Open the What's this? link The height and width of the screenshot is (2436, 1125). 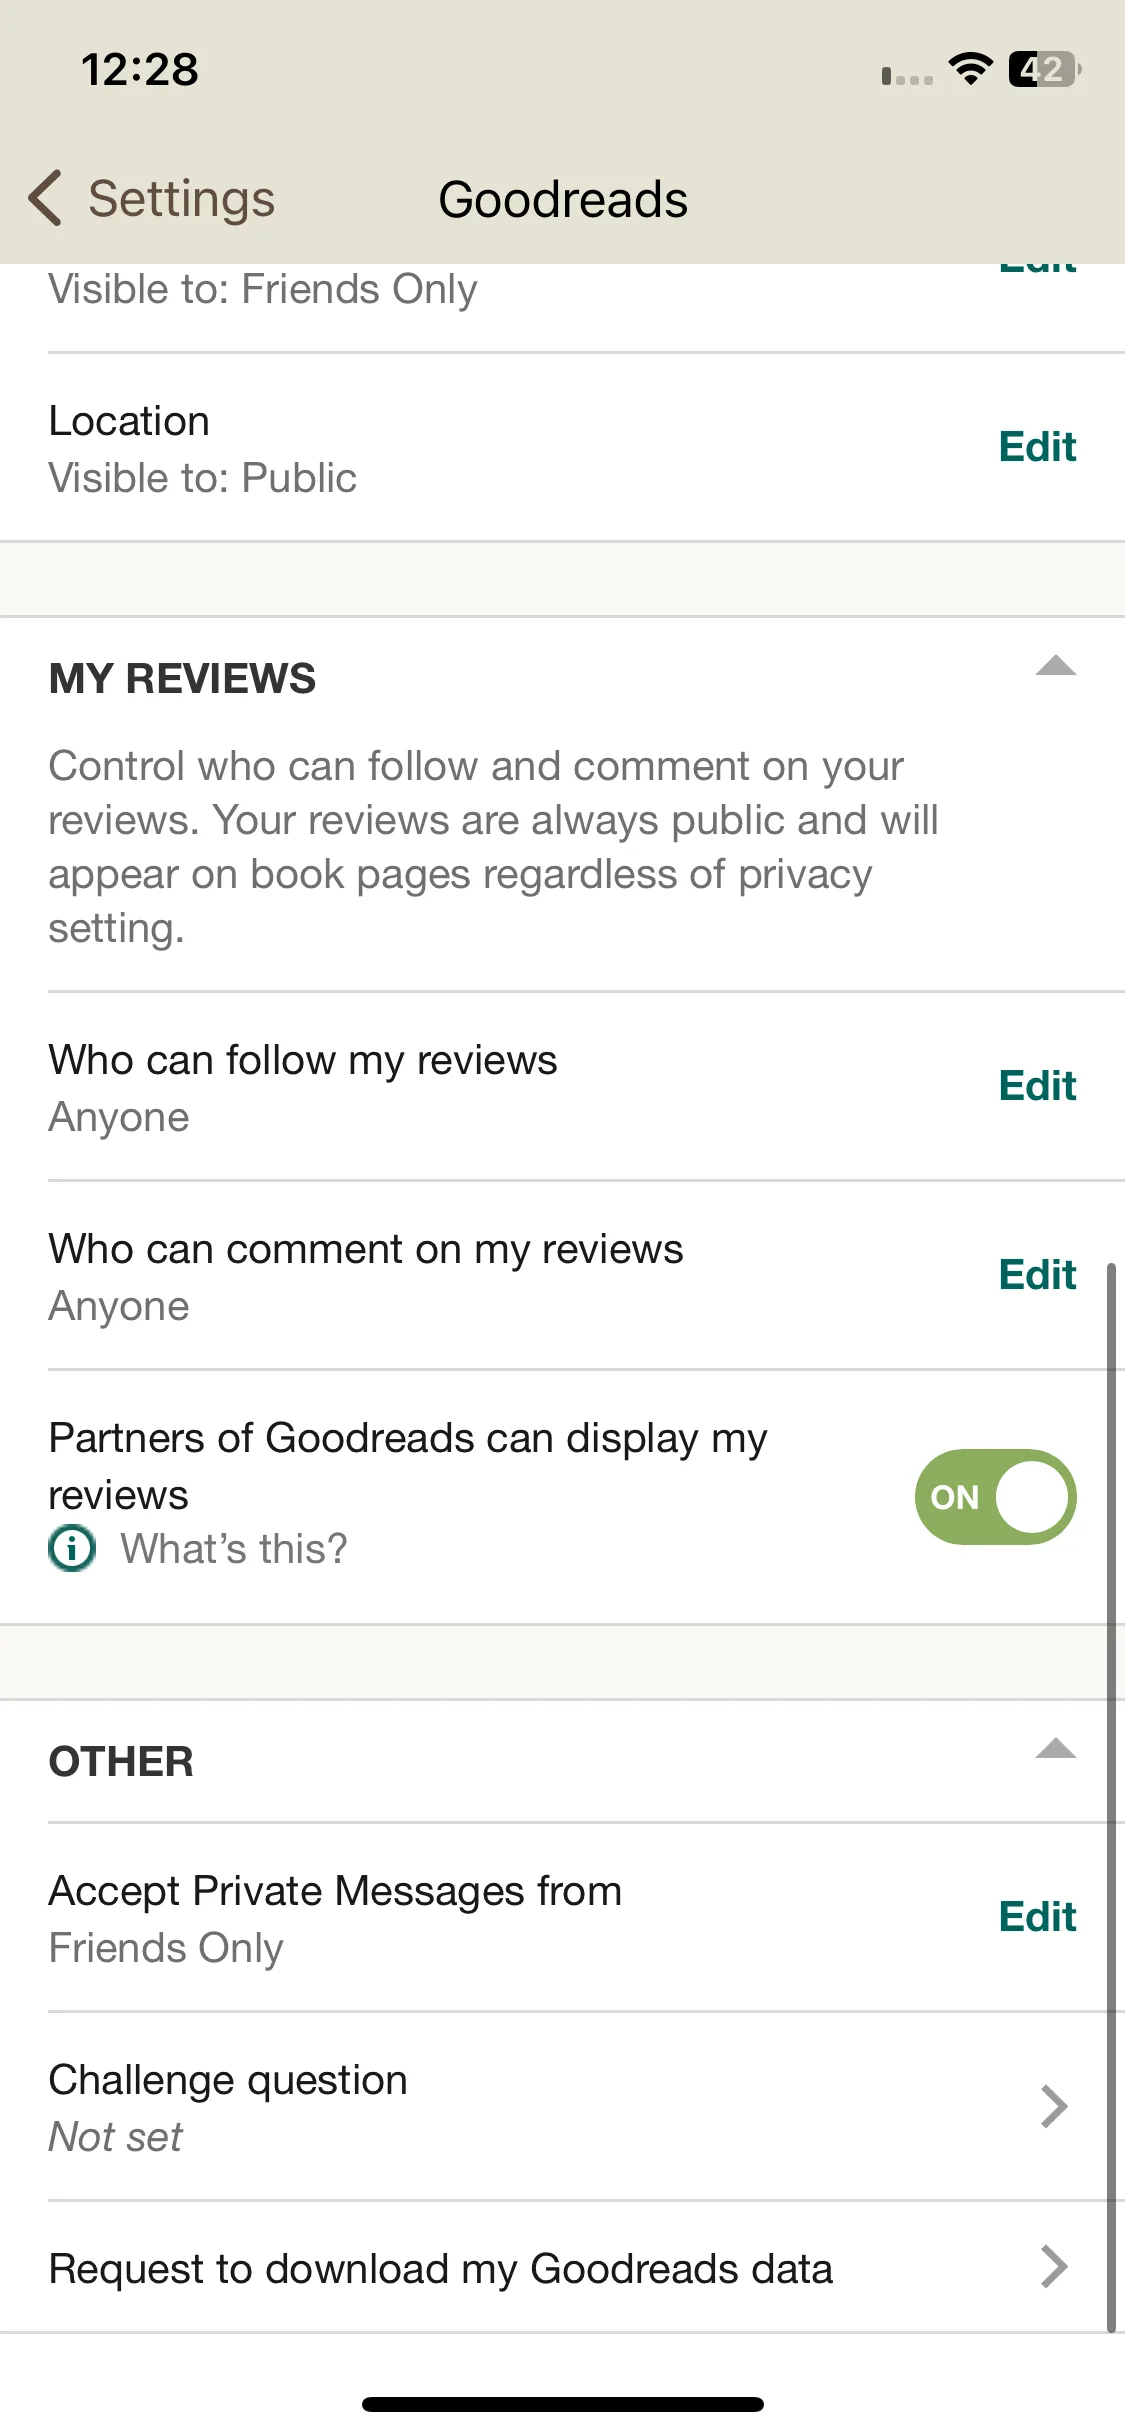[x=234, y=1549]
